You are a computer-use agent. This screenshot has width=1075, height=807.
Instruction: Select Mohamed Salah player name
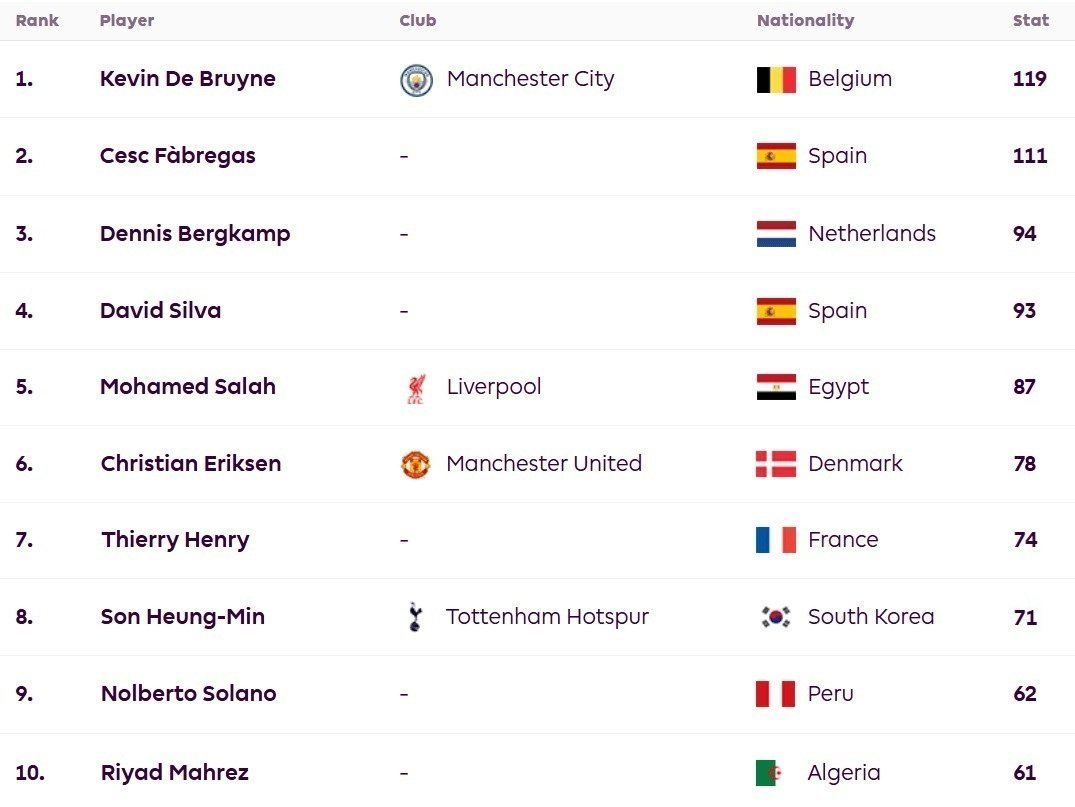pos(188,387)
